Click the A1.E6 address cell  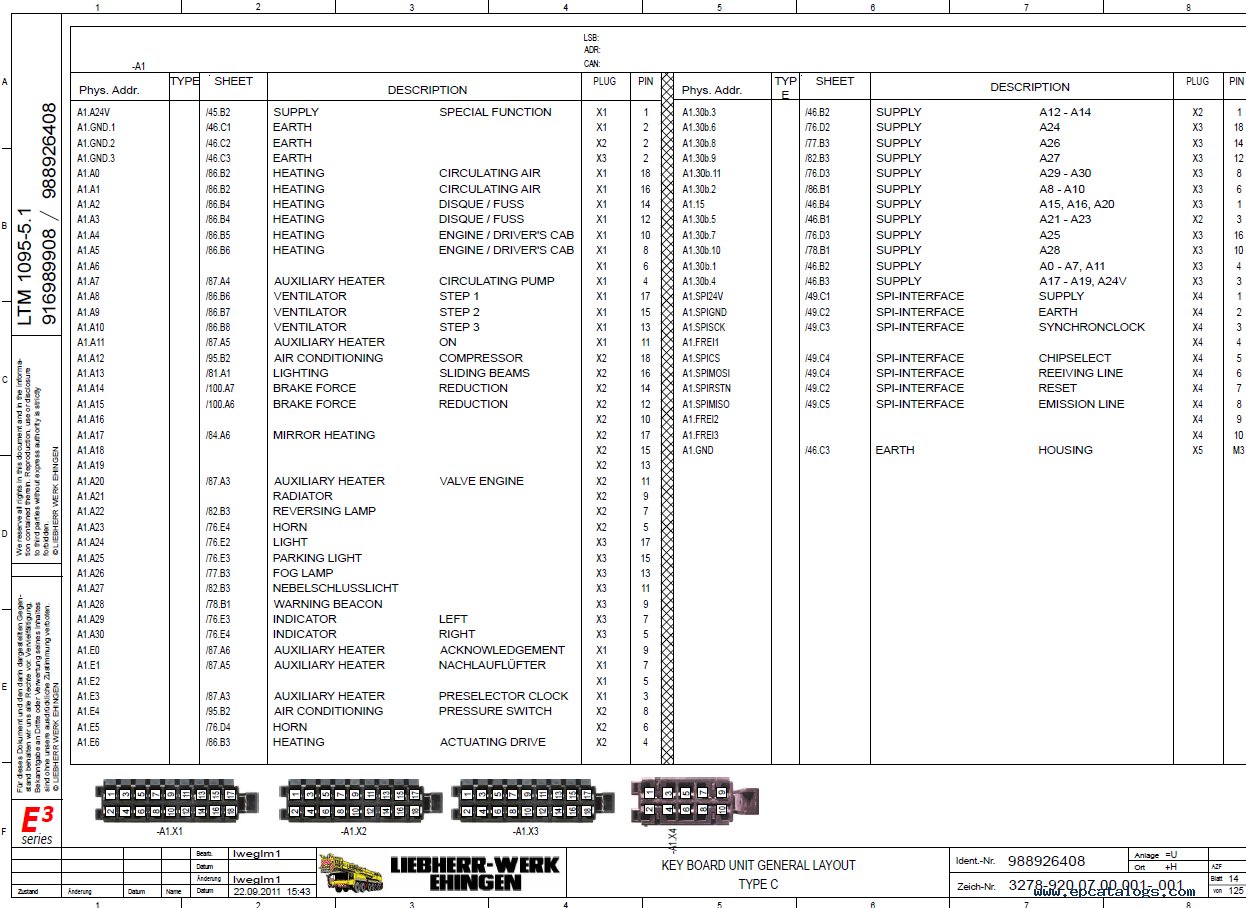coord(88,743)
